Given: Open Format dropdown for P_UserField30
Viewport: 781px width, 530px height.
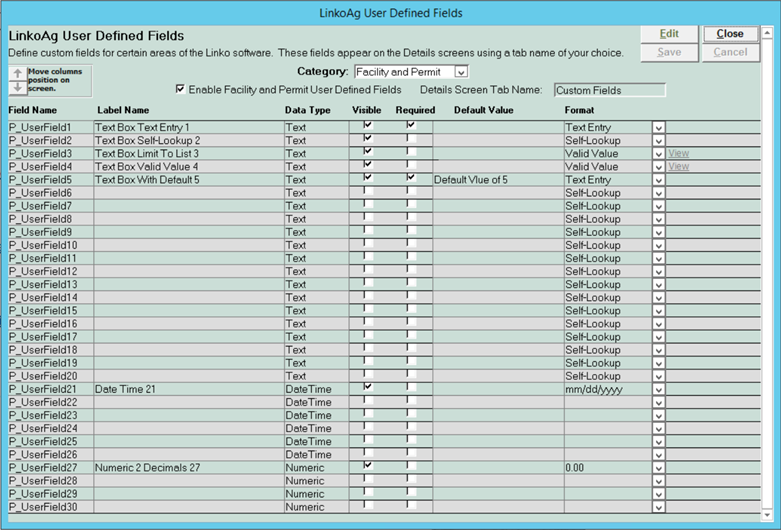Looking at the screenshot, I should [658, 508].
